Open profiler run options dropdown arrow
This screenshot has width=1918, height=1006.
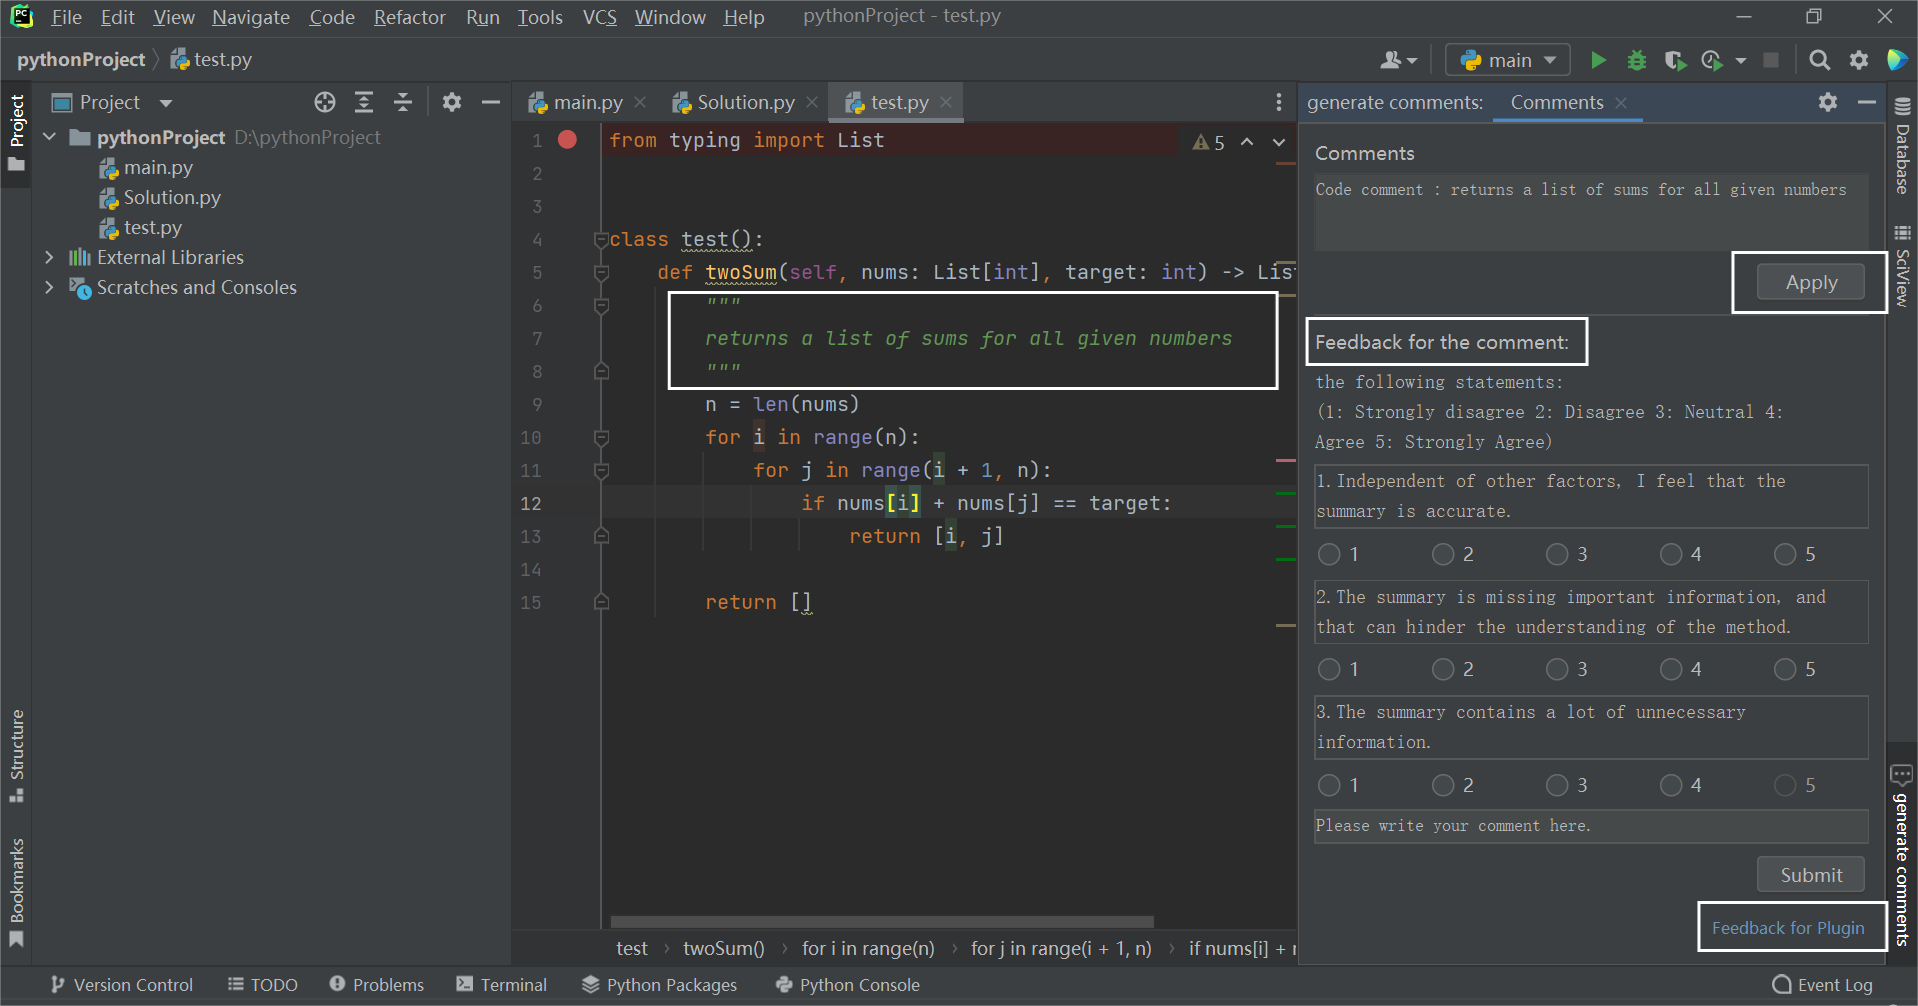click(x=1741, y=60)
